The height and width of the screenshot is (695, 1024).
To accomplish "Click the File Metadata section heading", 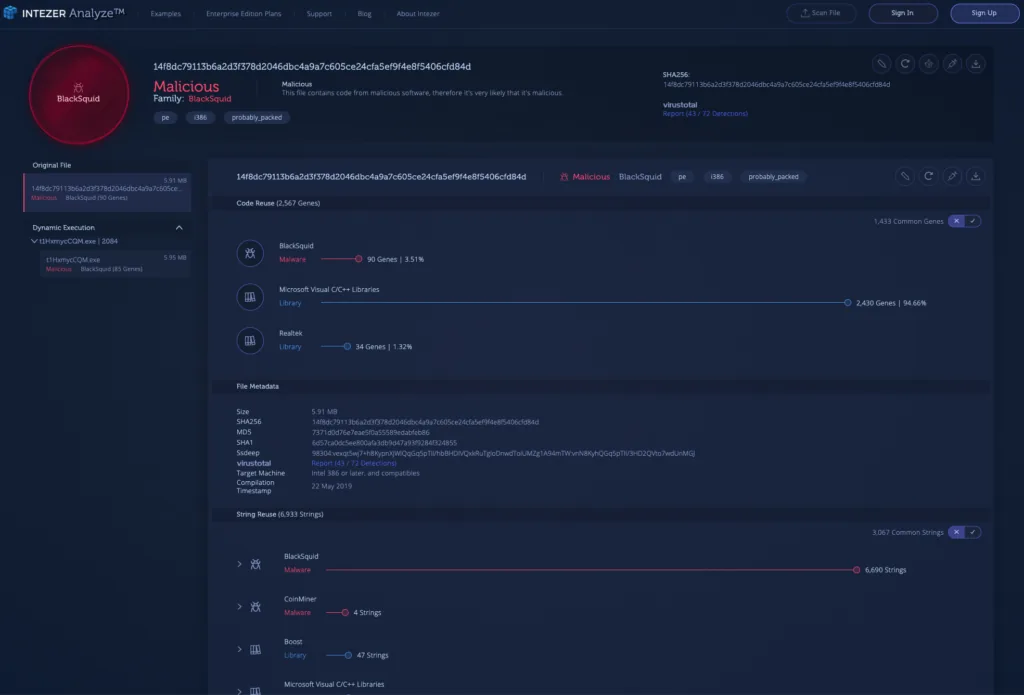I will click(x=257, y=386).
